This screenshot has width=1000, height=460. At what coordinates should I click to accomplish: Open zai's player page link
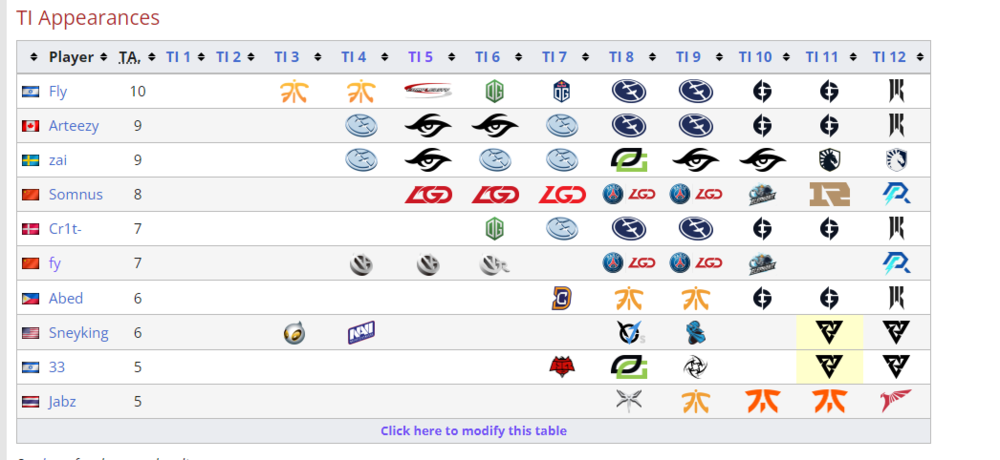coord(58,160)
